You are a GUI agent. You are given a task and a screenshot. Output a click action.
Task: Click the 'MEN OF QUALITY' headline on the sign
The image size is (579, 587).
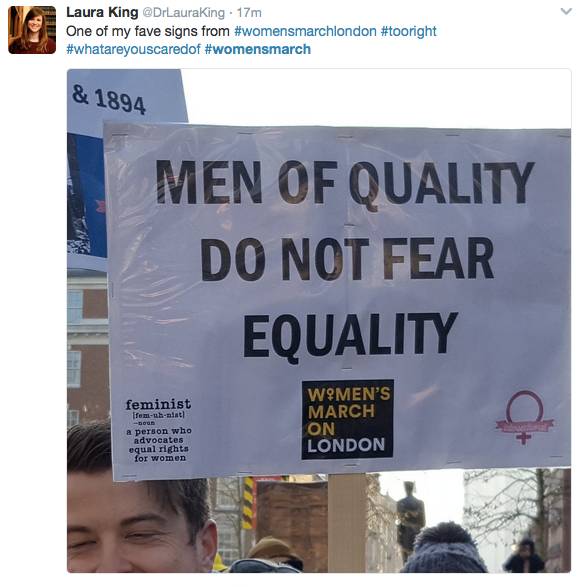coord(345,183)
